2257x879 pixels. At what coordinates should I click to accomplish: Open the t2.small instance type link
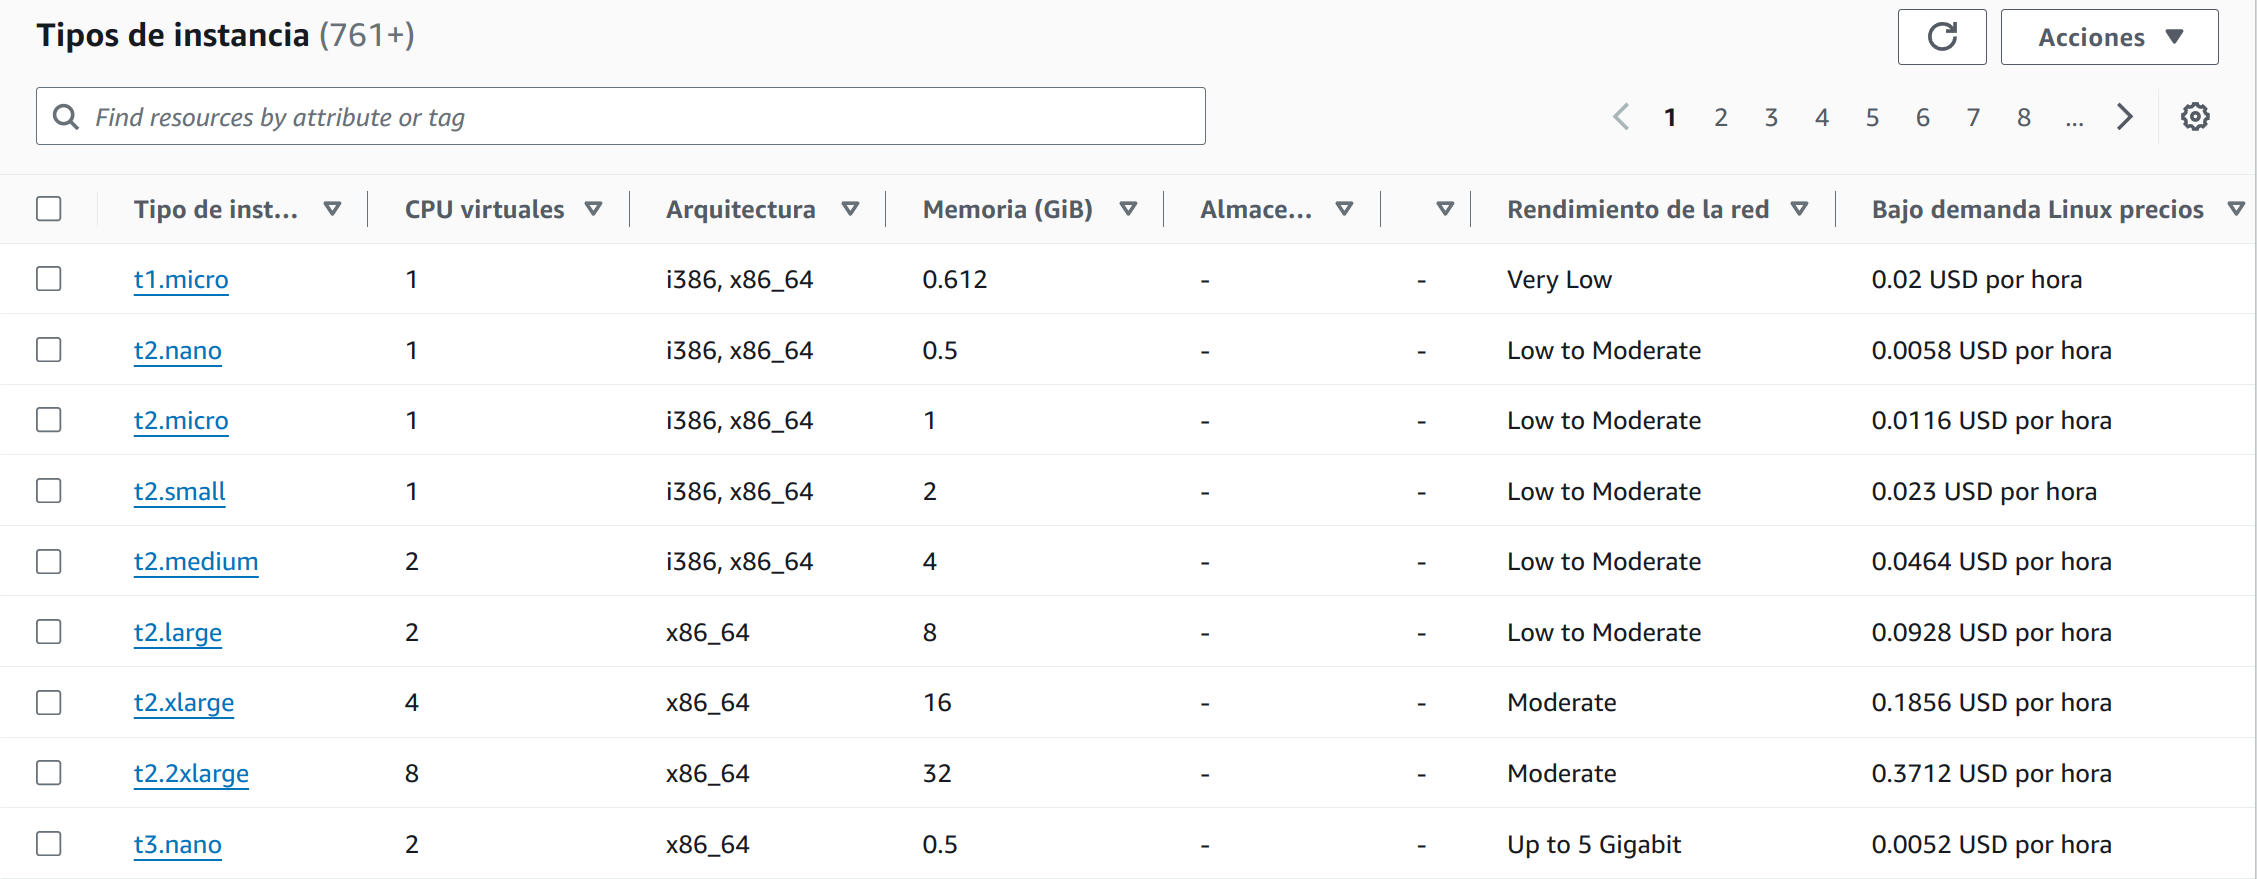coord(180,491)
